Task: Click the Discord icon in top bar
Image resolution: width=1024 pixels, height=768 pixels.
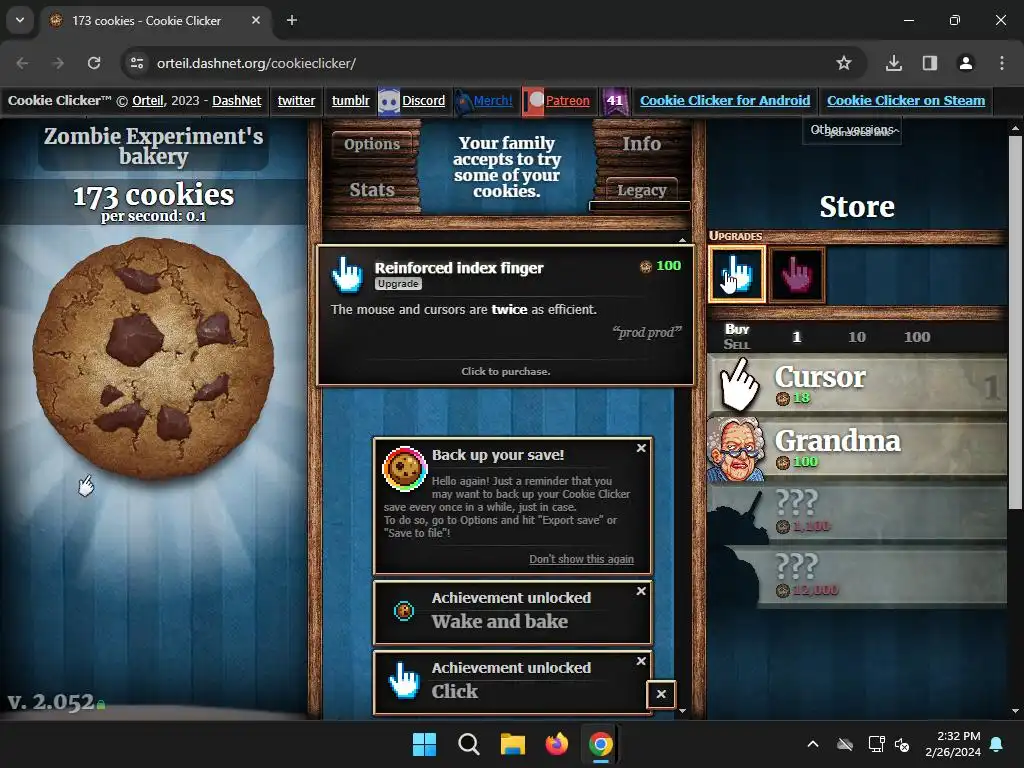Action: click(389, 101)
